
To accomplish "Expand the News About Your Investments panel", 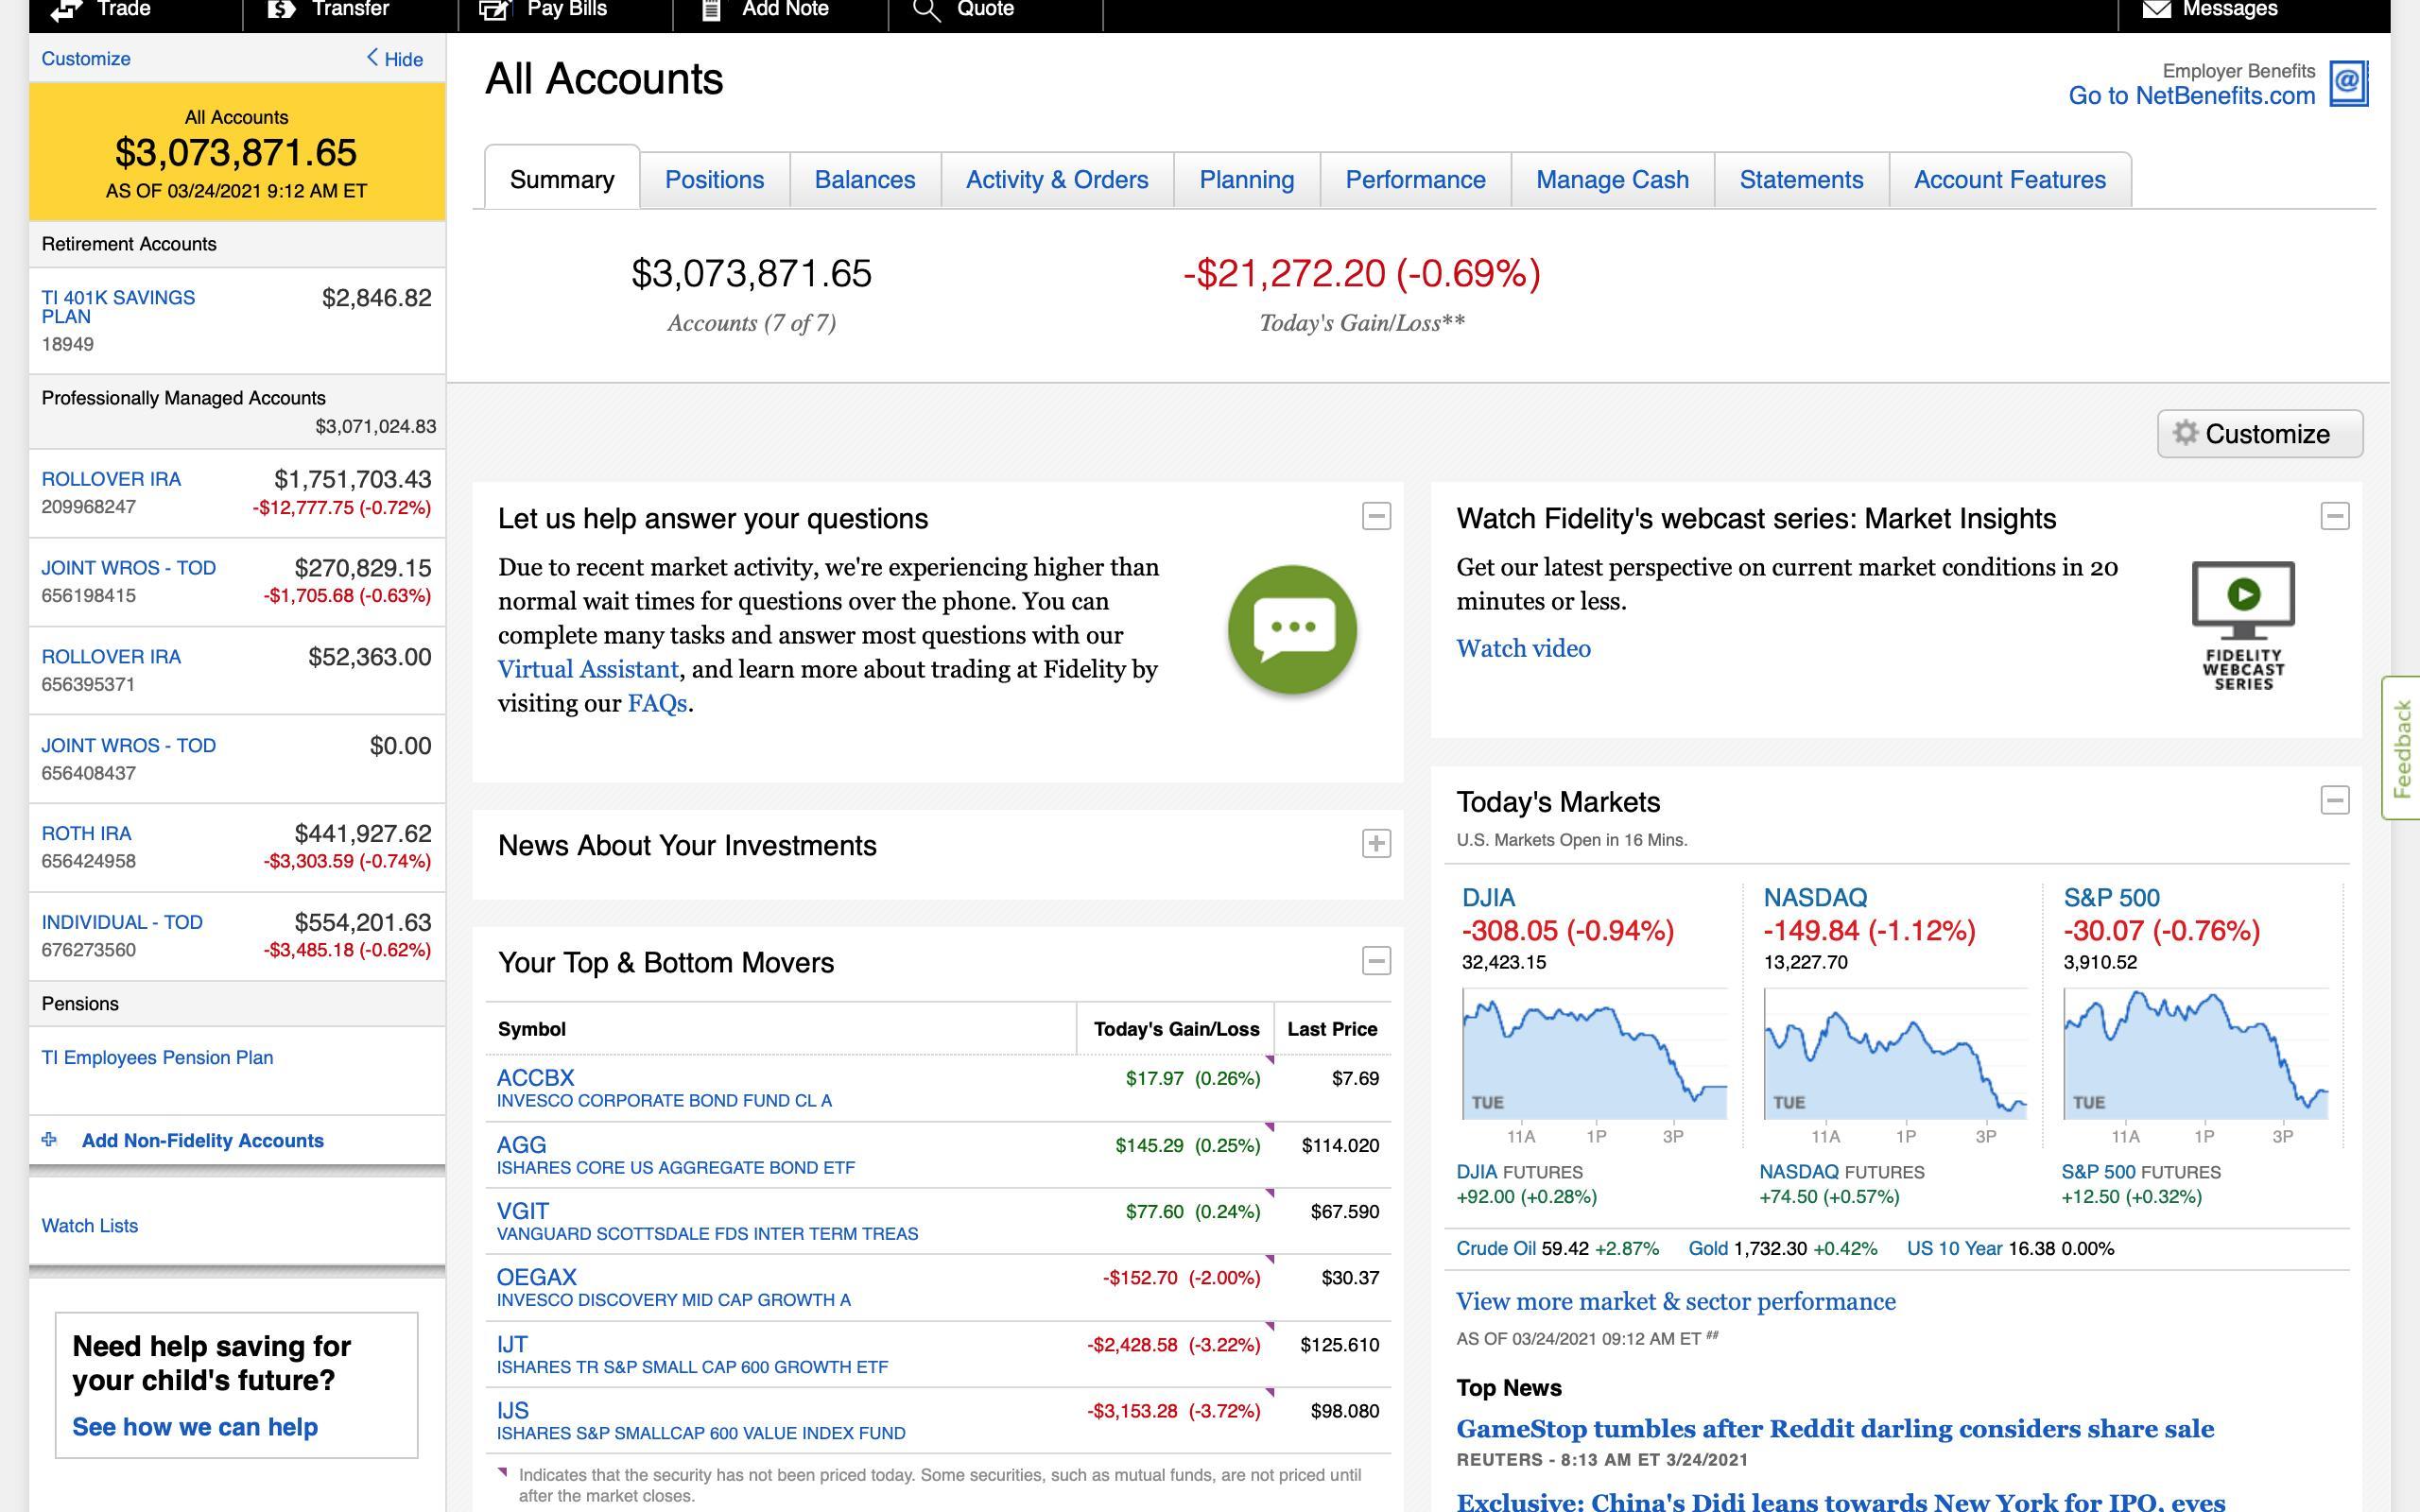I will click(x=1376, y=843).
